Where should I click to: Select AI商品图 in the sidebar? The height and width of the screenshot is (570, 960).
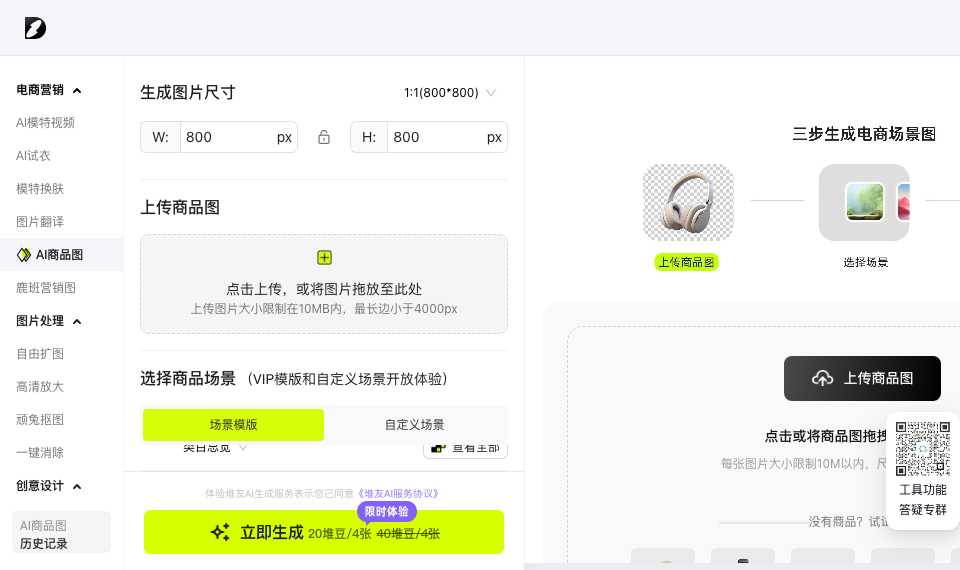pos(61,255)
